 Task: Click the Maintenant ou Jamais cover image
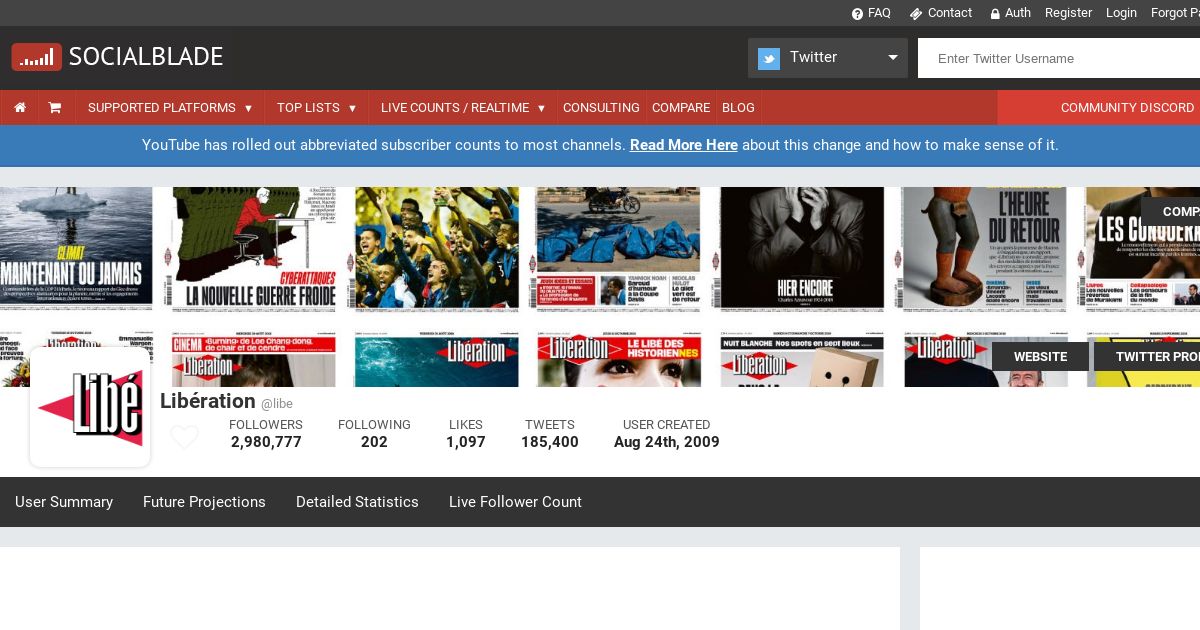[76, 249]
